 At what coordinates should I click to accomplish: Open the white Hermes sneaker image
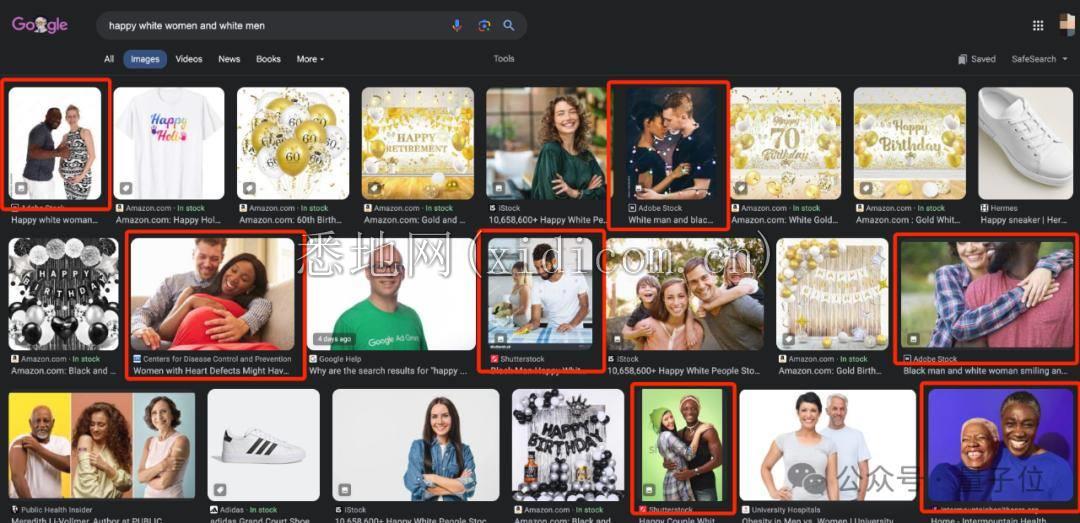coord(1025,142)
